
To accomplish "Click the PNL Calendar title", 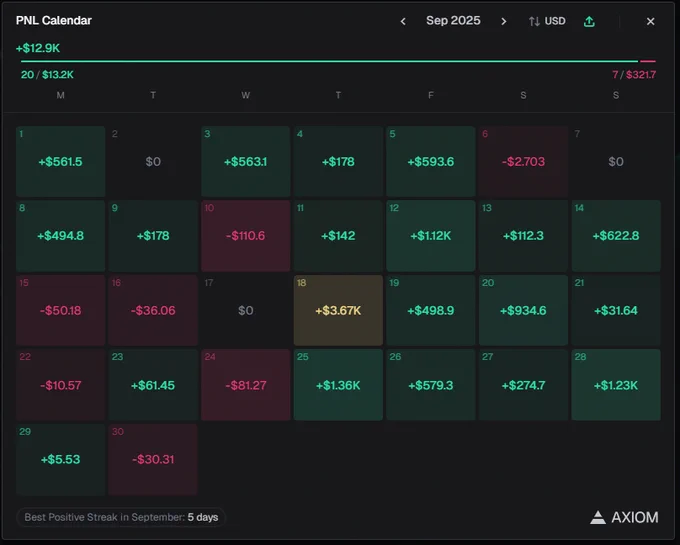I will [54, 20].
